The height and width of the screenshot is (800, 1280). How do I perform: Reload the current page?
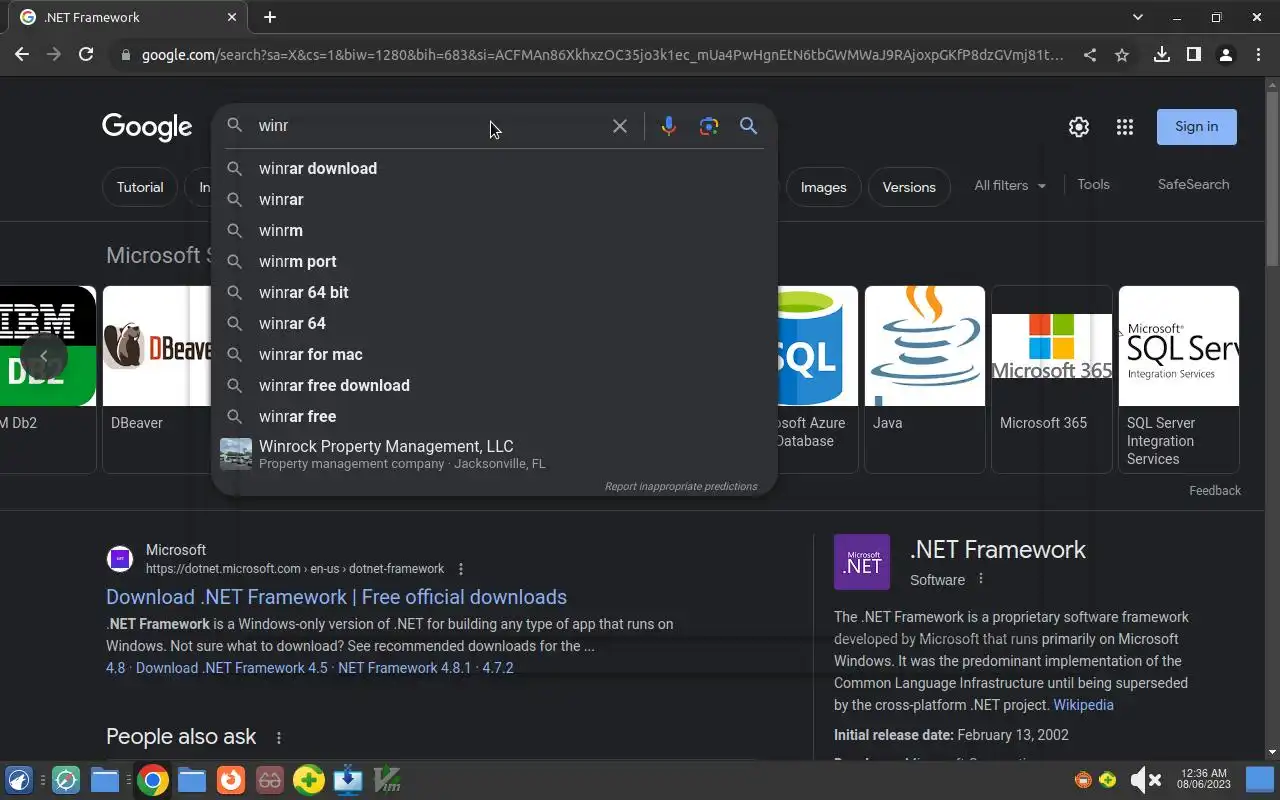86,55
